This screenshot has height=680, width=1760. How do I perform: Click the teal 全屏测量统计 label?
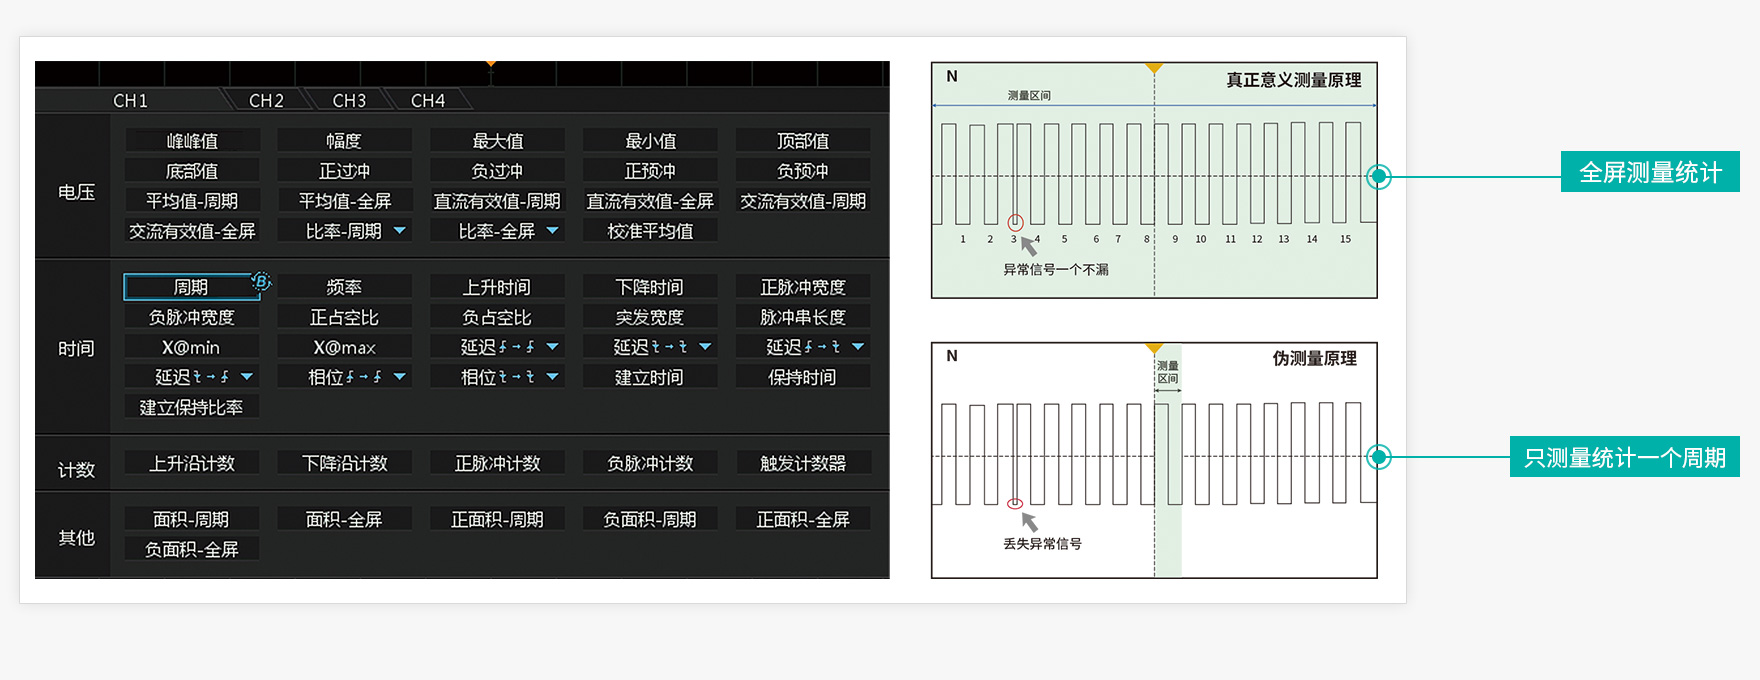point(1650,172)
